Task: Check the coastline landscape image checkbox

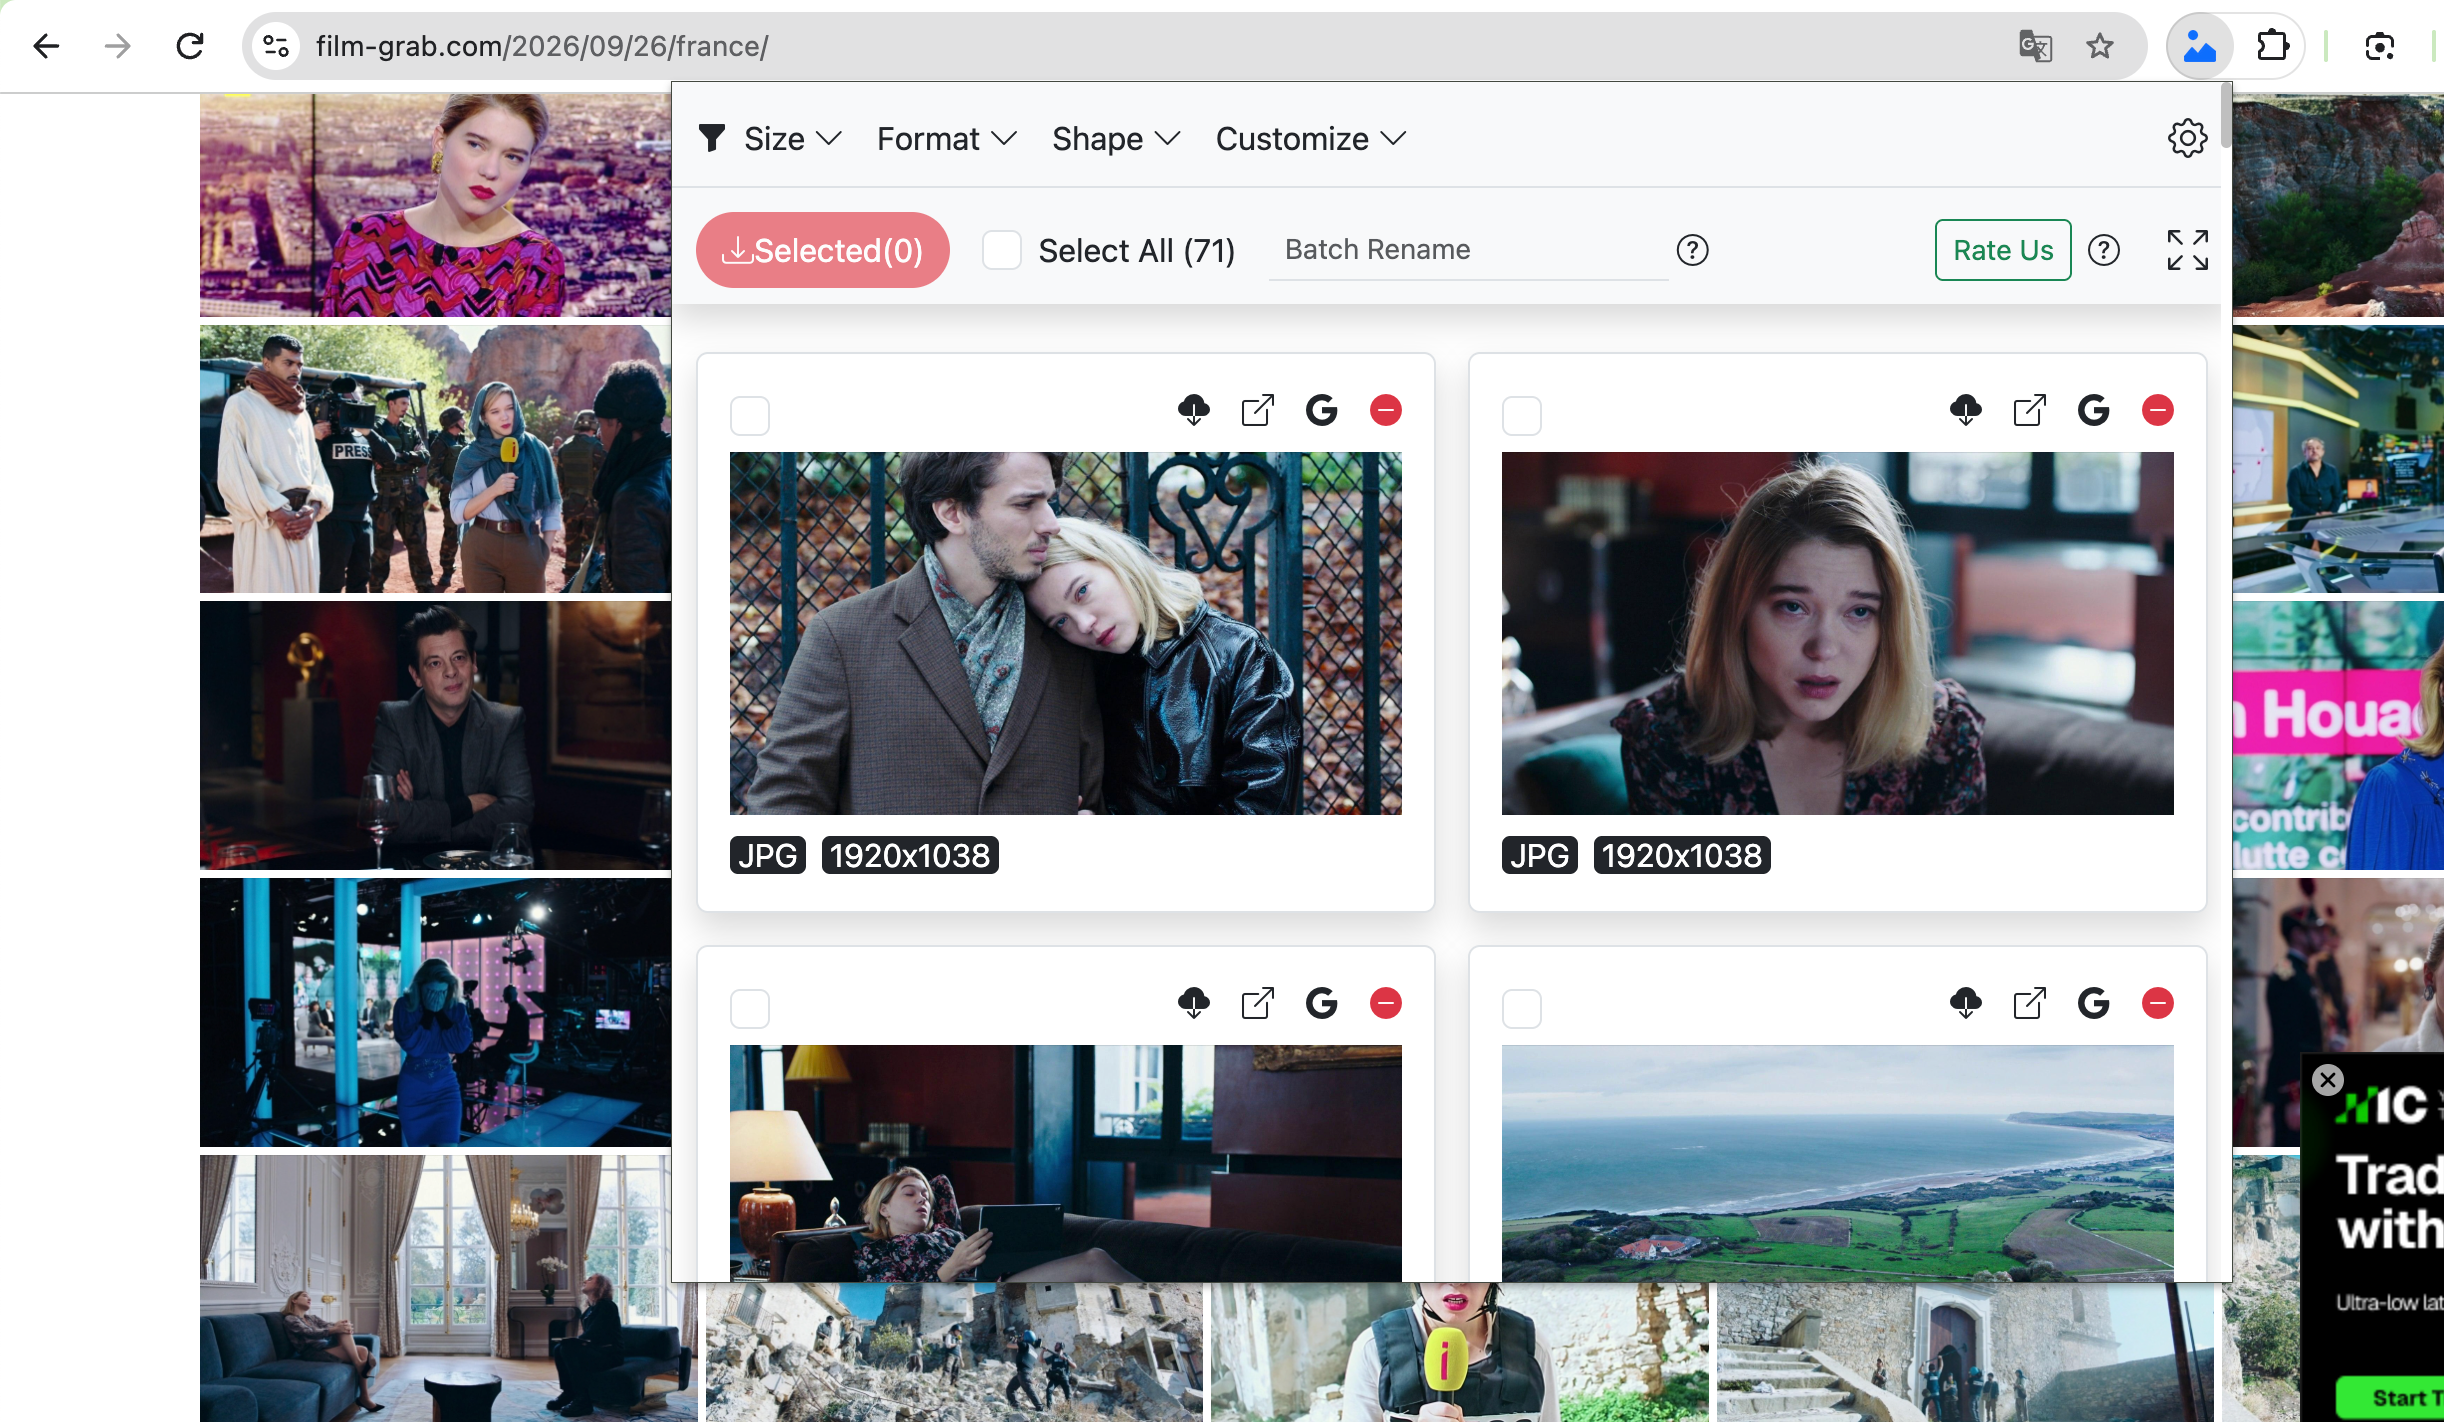Action: 1522,1009
